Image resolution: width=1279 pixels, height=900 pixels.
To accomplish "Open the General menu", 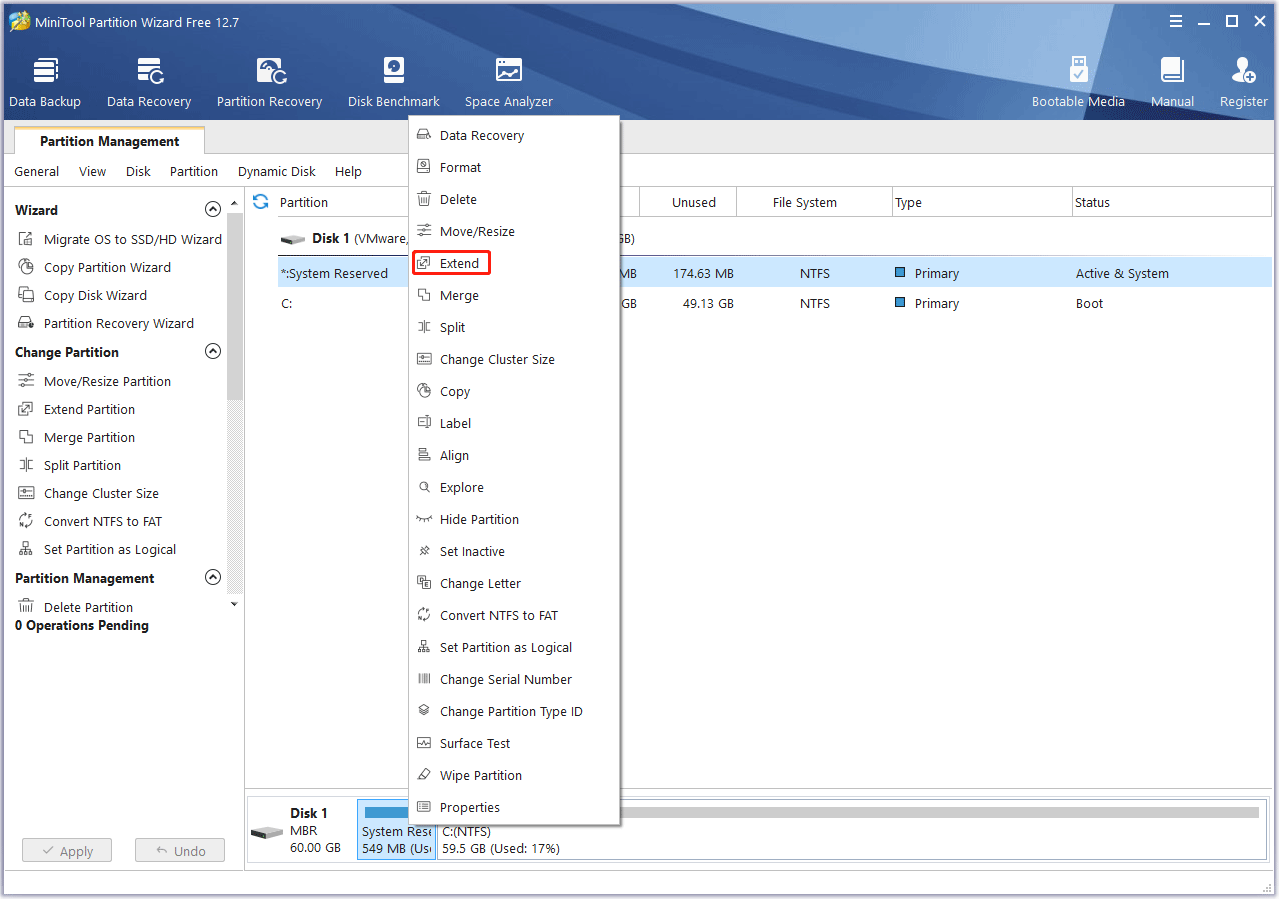I will point(36,171).
